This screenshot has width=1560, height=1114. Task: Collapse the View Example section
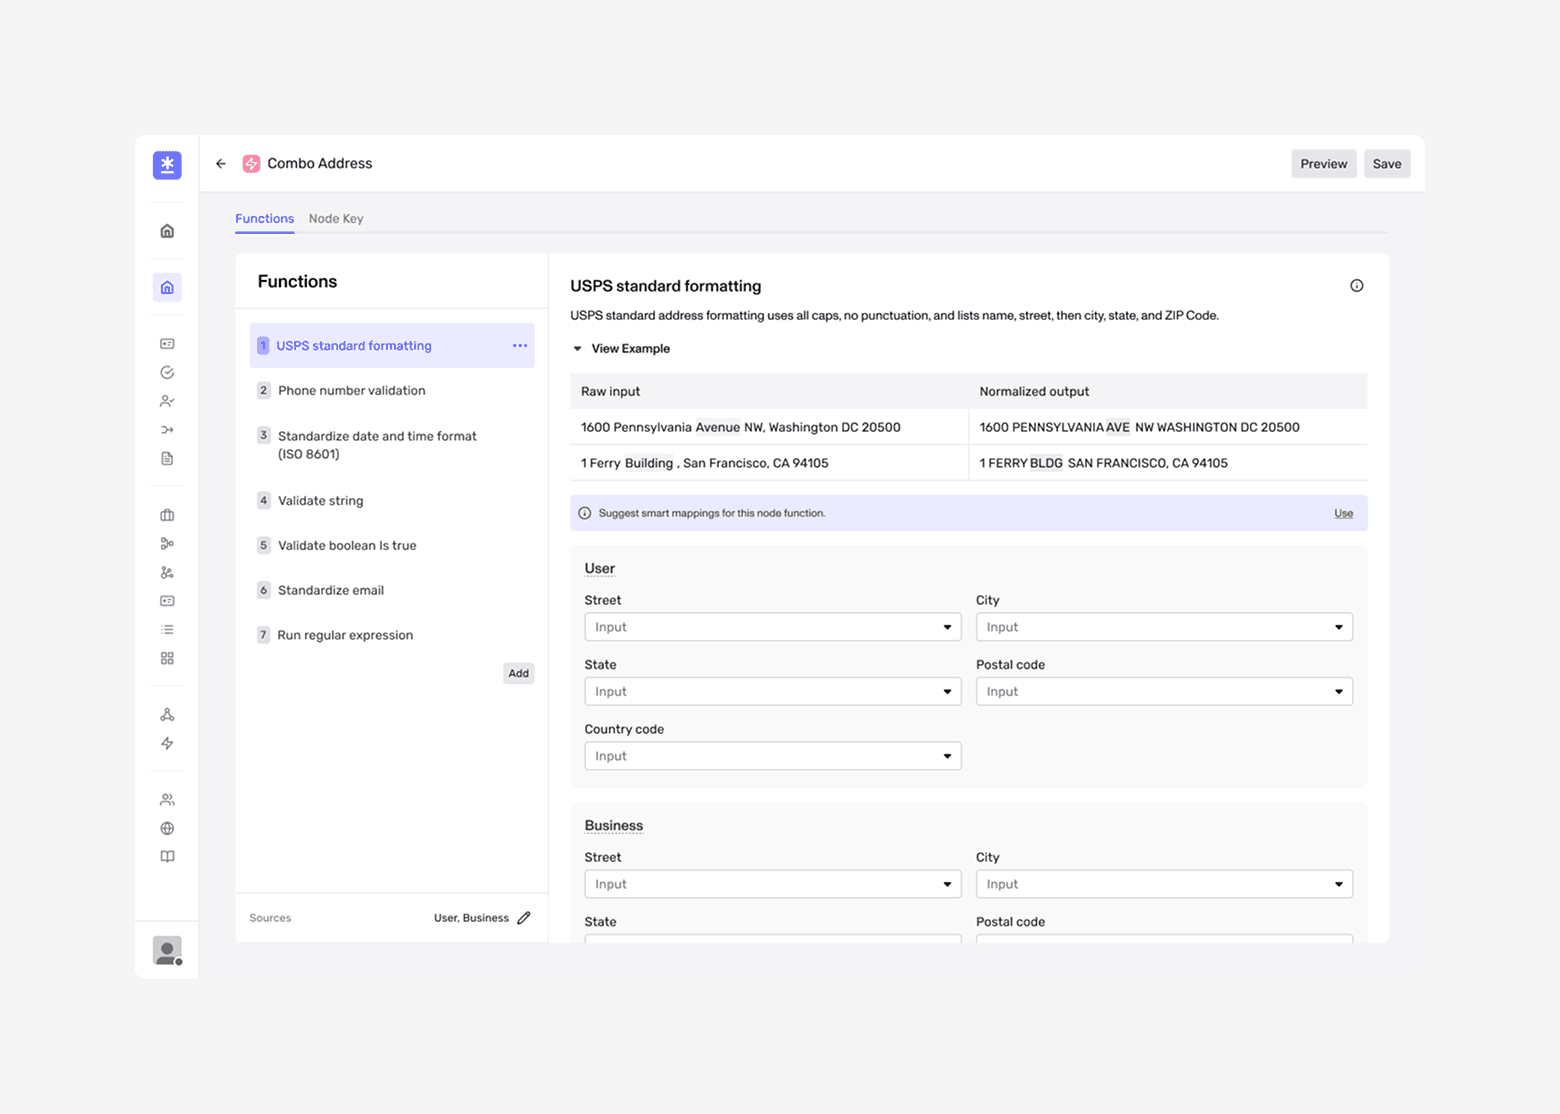point(621,349)
